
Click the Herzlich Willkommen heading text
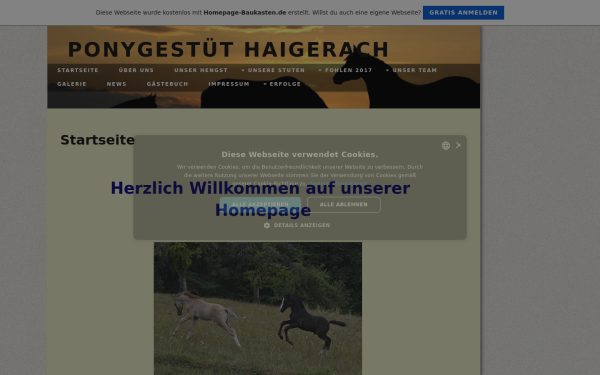260,199
